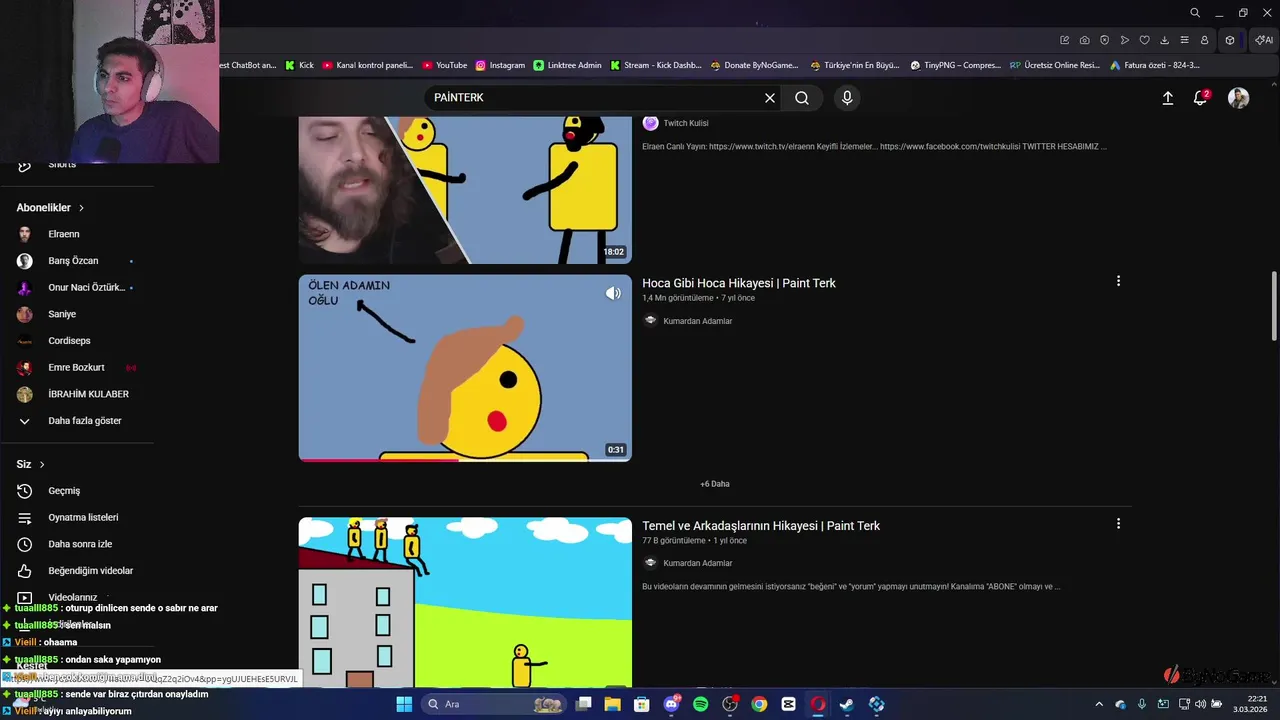The height and width of the screenshot is (720, 1280).
Task: Open YouTube upload/create icon
Action: click(1167, 98)
